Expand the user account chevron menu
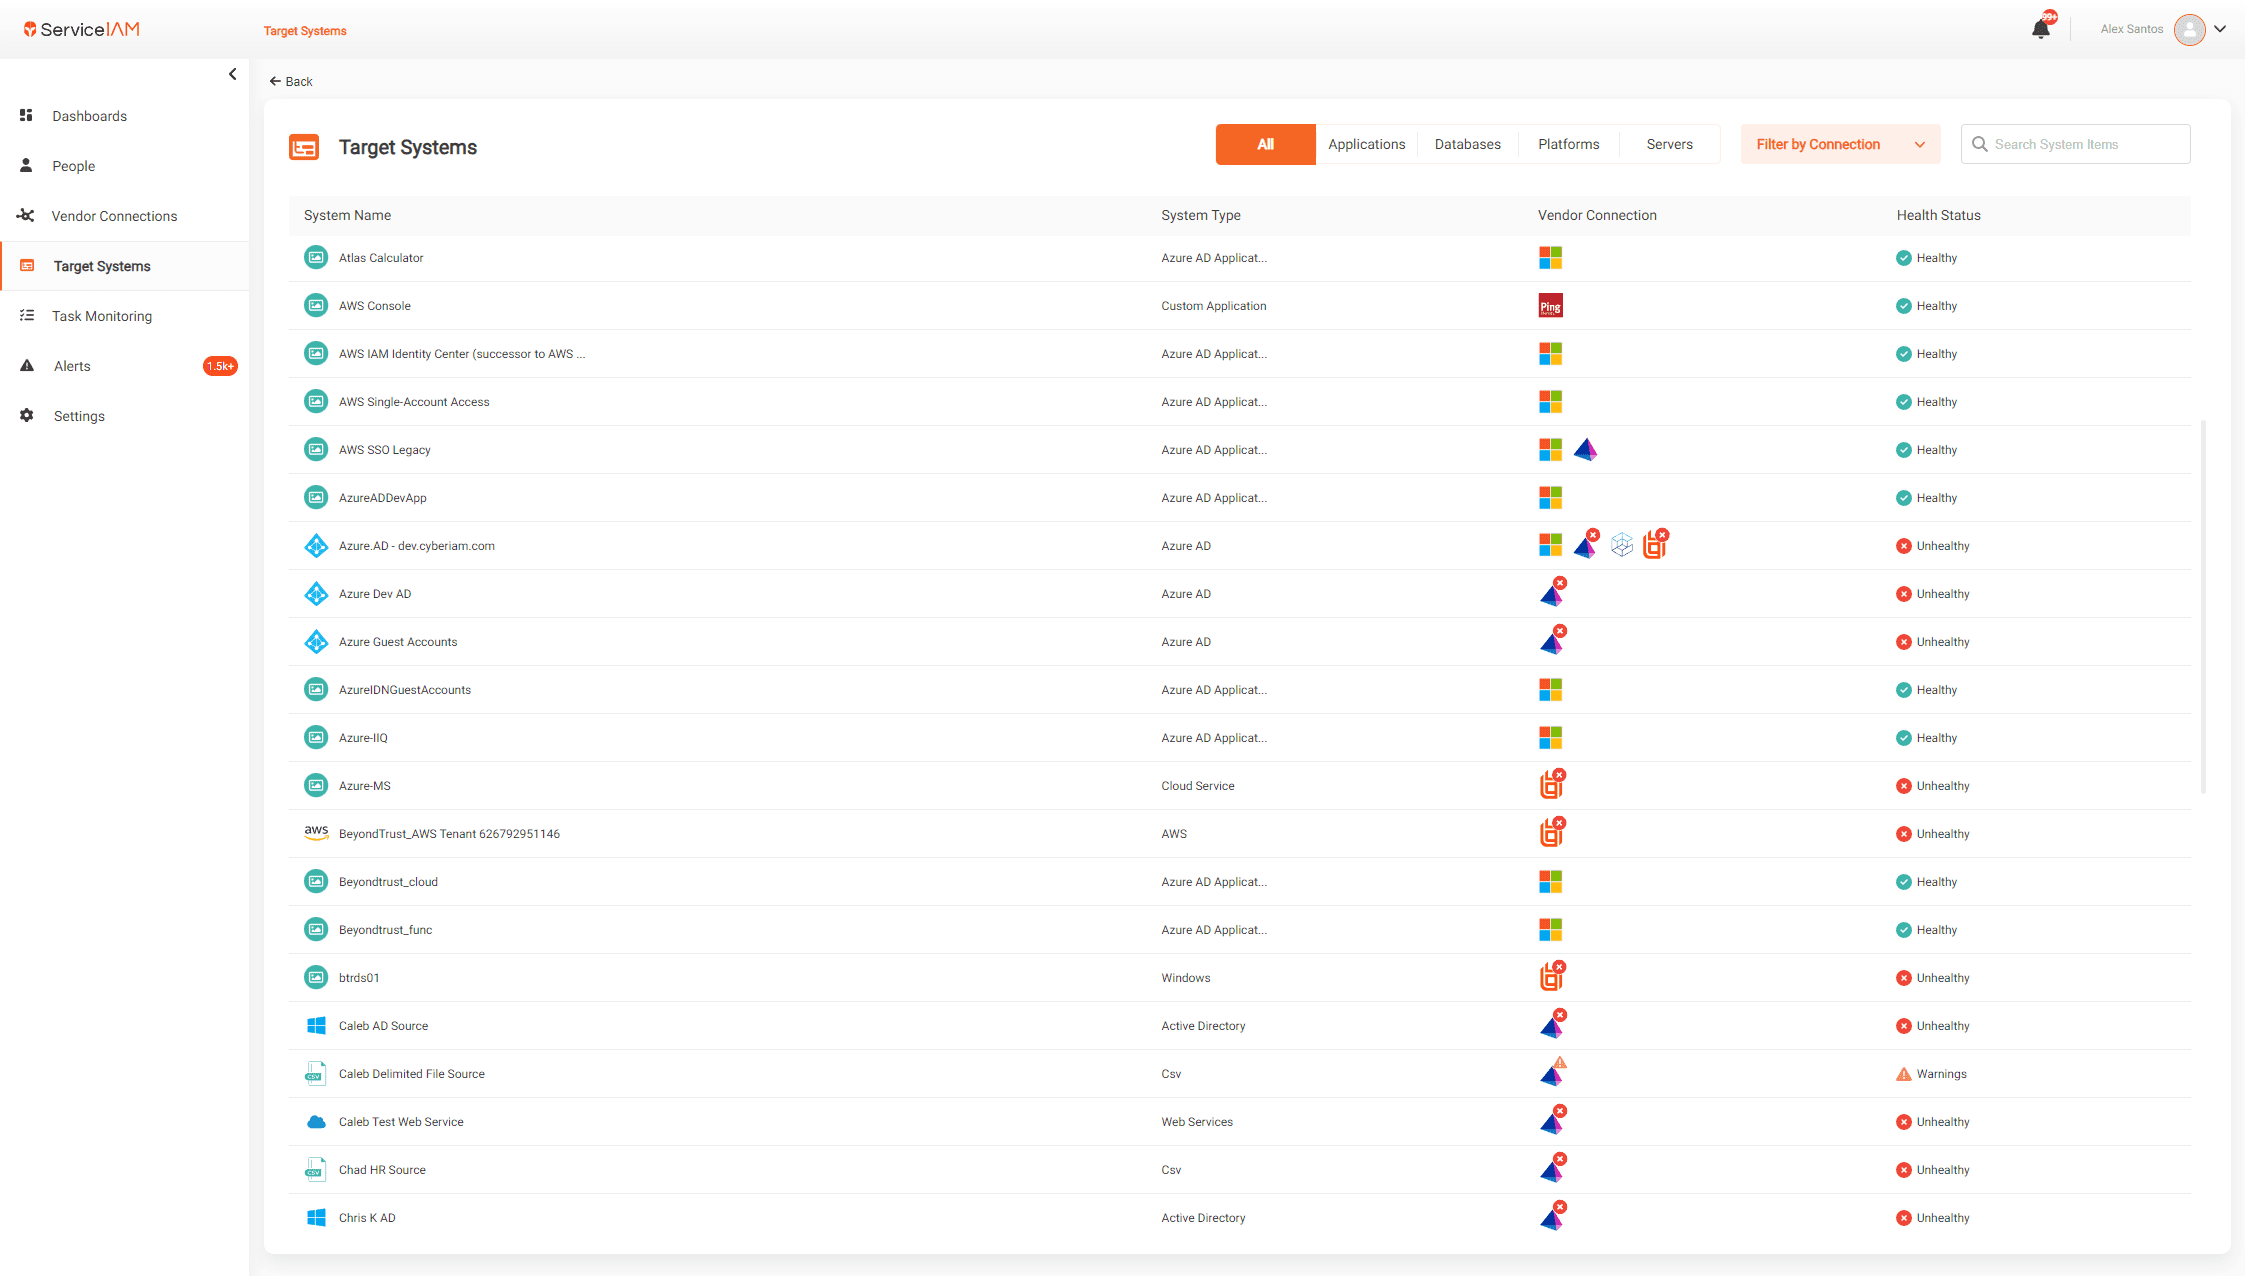Screen dimensions: 2245x1276 2220,29
